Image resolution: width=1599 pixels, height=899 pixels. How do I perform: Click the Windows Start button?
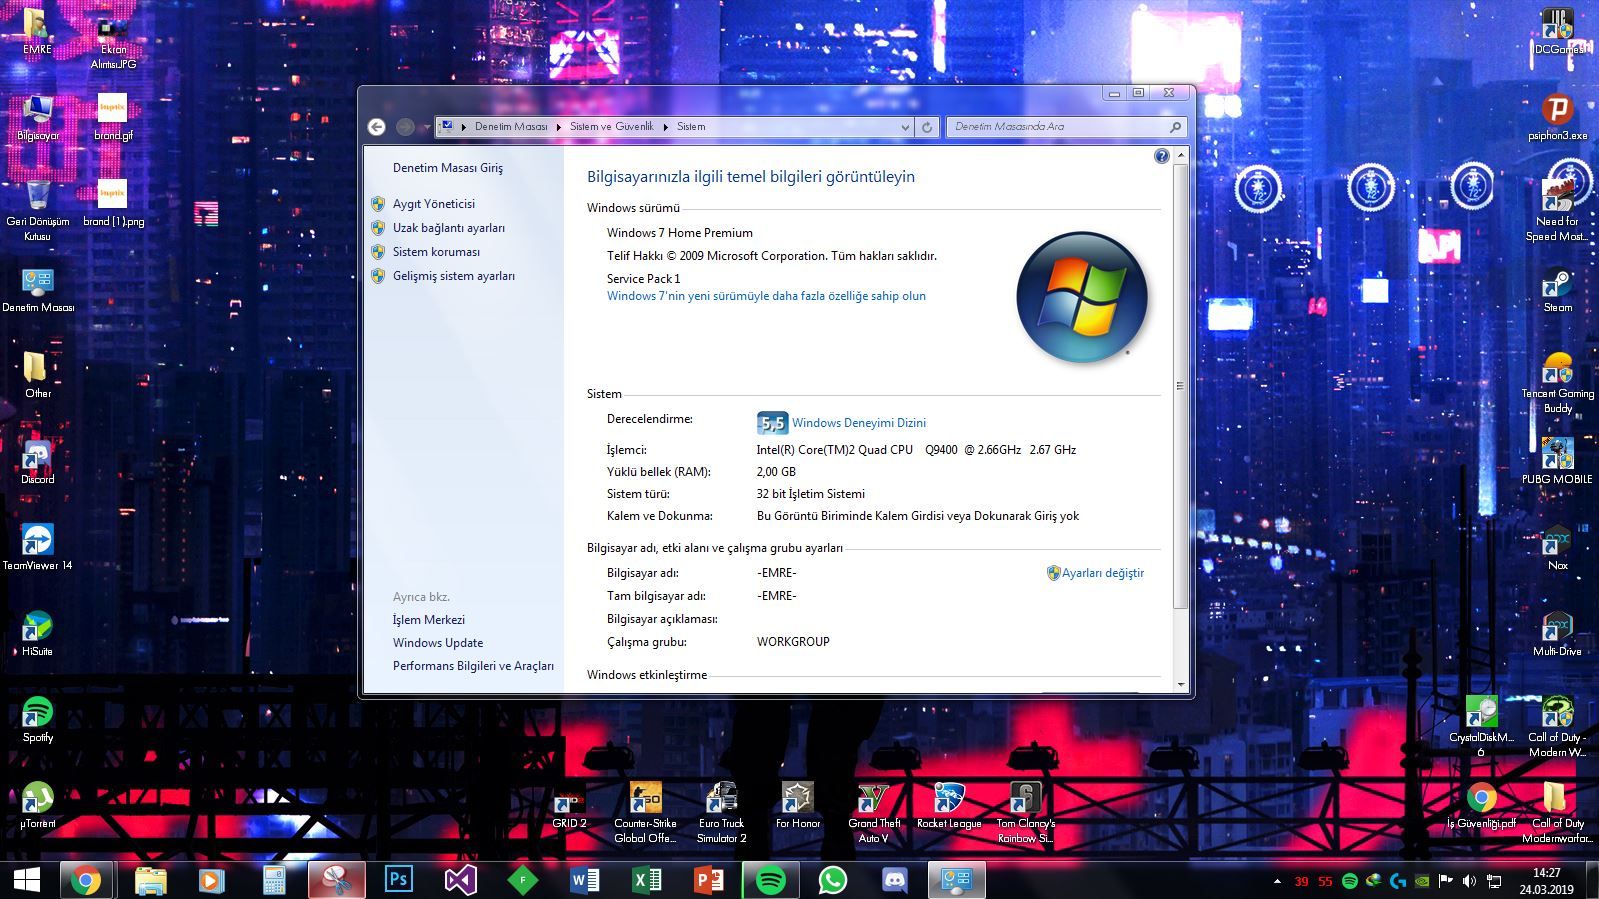pyautogui.click(x=27, y=880)
